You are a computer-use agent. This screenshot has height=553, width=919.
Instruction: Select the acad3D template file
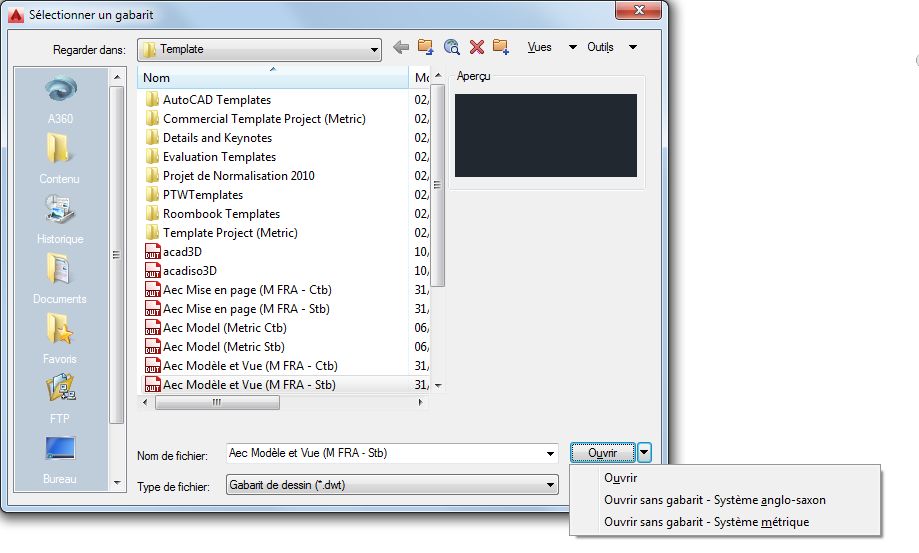point(173,252)
